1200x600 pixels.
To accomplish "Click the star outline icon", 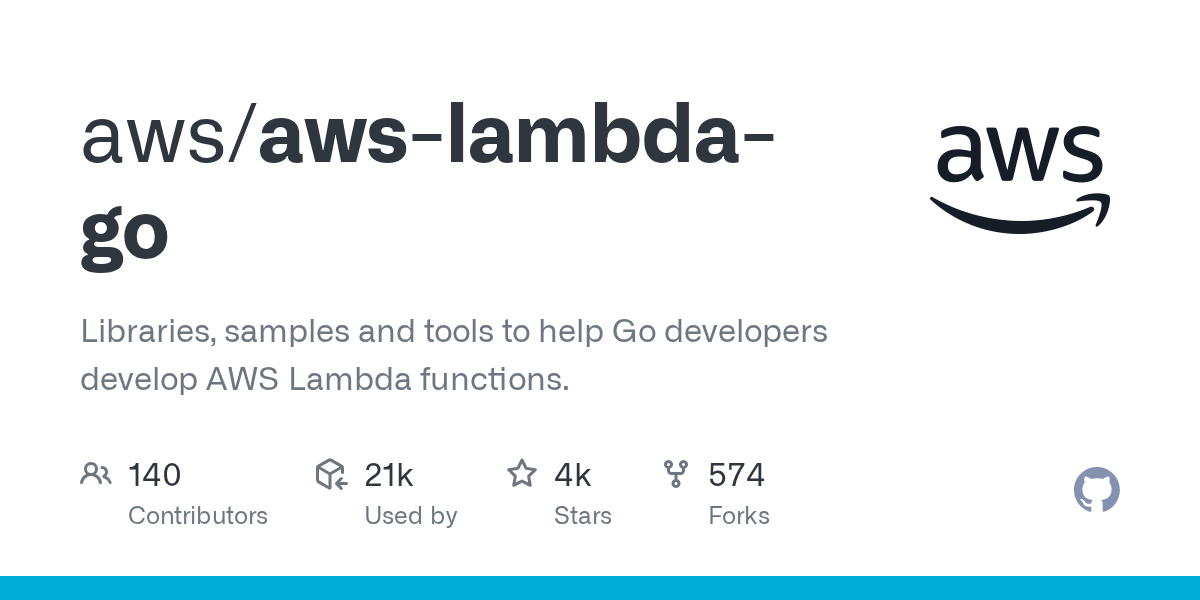I will tap(522, 474).
